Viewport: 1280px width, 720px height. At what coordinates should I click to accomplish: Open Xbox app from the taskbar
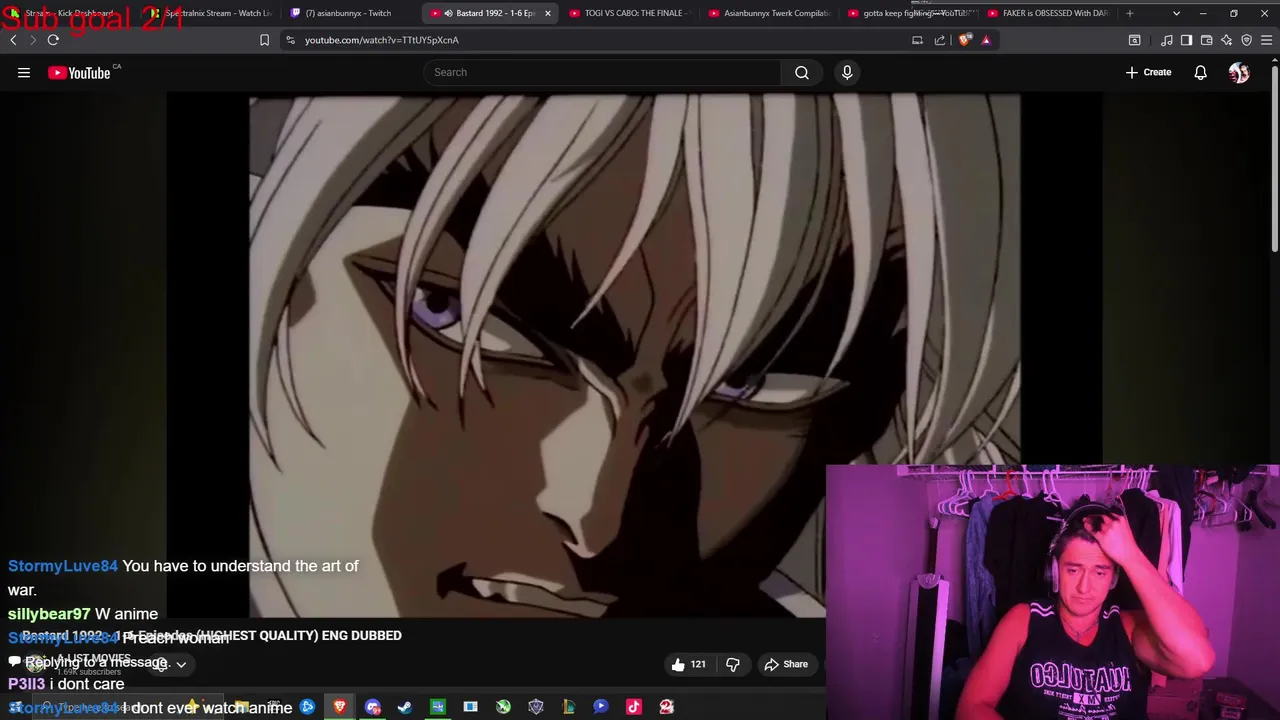[503, 707]
